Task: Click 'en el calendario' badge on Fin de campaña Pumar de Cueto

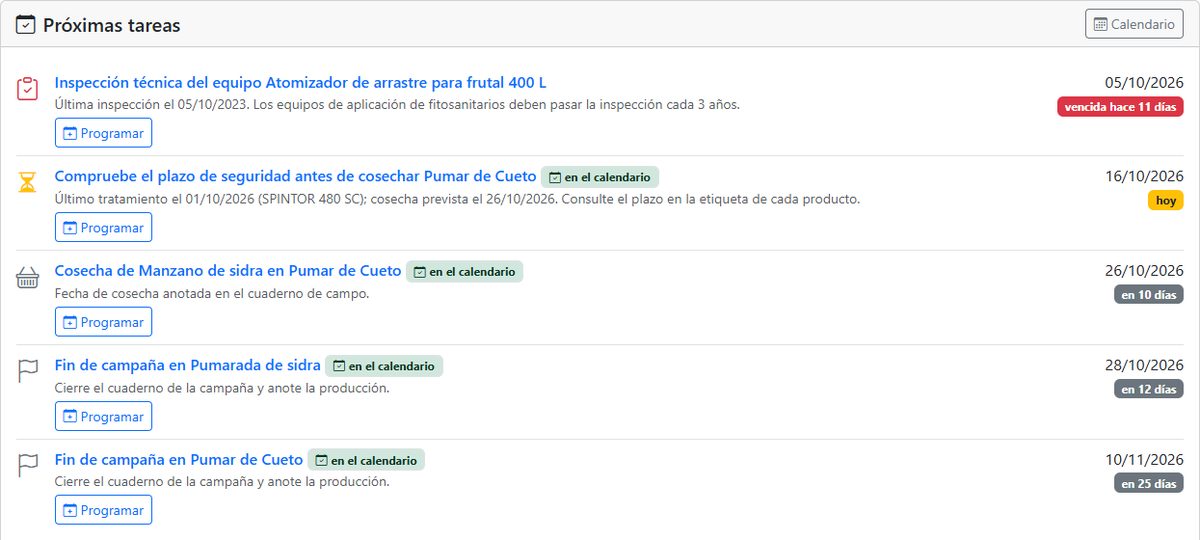Action: (x=366, y=460)
